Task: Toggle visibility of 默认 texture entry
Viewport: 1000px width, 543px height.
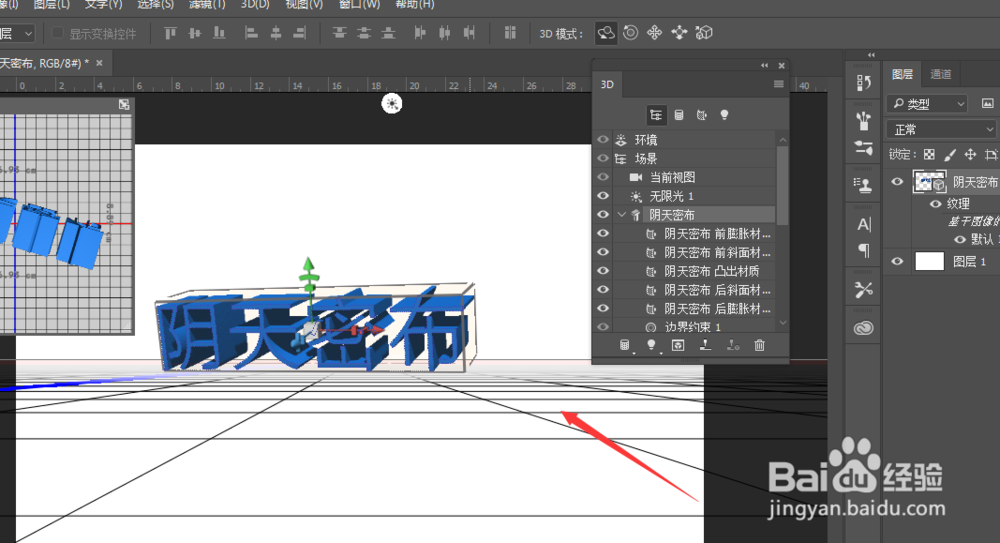Action: tap(960, 239)
